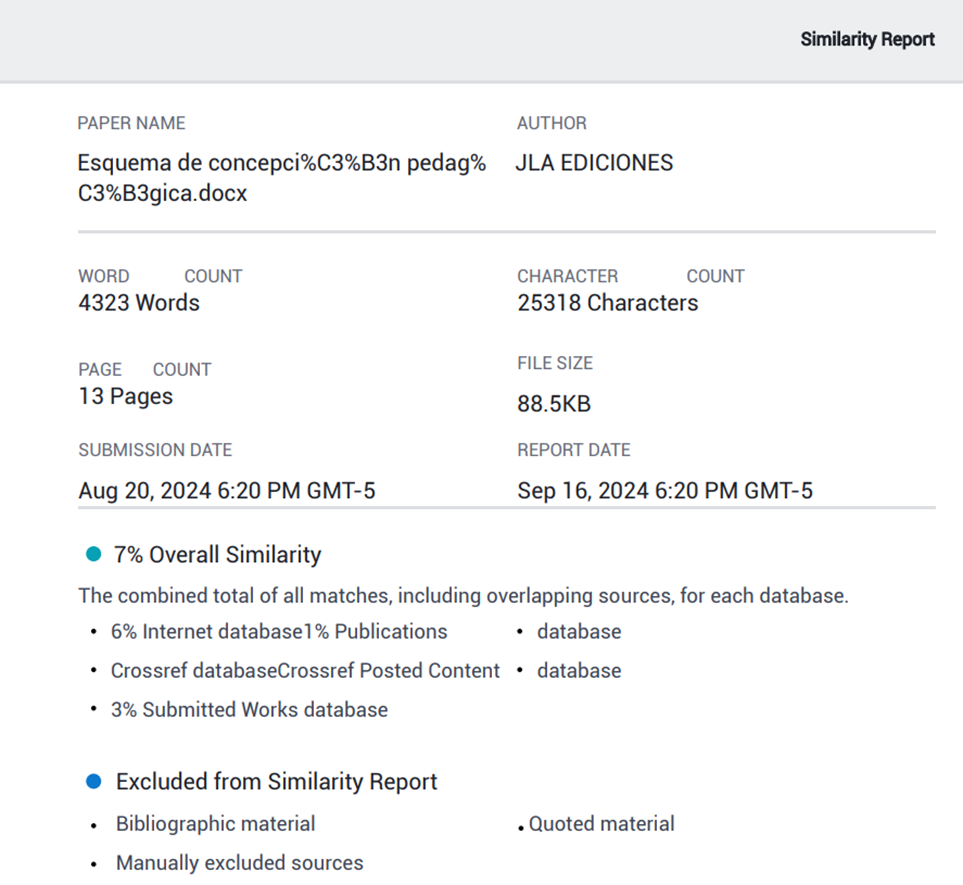Image resolution: width=963 pixels, height=885 pixels.
Task: Click the Excluded from Similarity Report heading
Action: [276, 781]
